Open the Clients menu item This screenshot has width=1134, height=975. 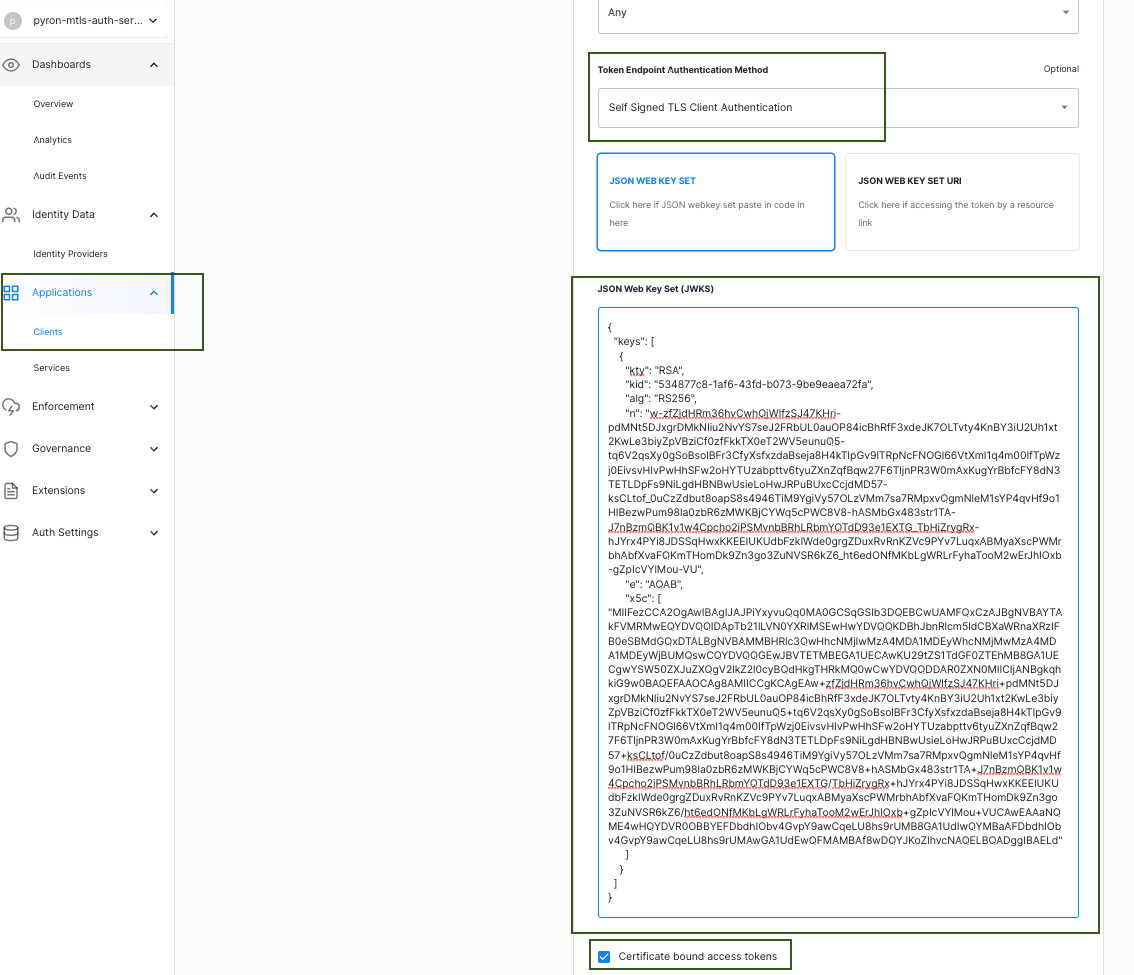coord(48,332)
